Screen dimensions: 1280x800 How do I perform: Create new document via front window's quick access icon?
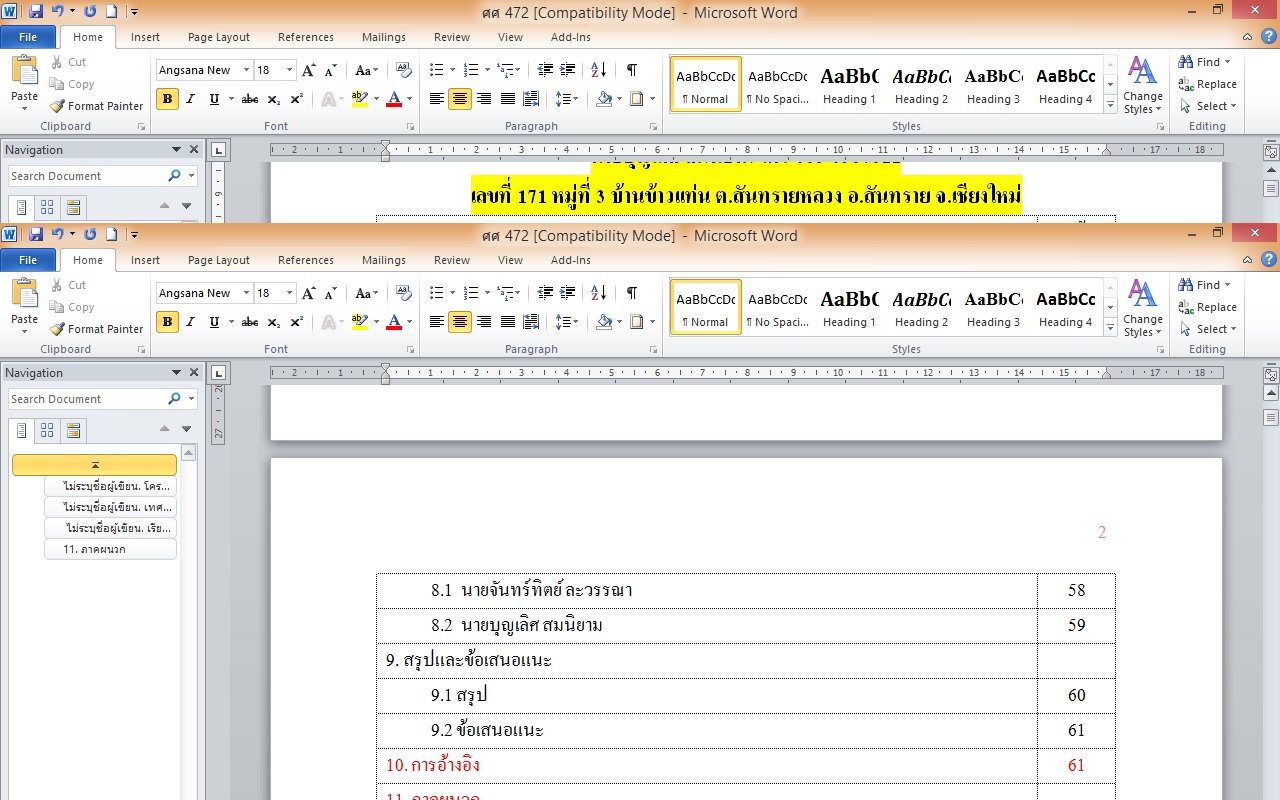(112, 234)
